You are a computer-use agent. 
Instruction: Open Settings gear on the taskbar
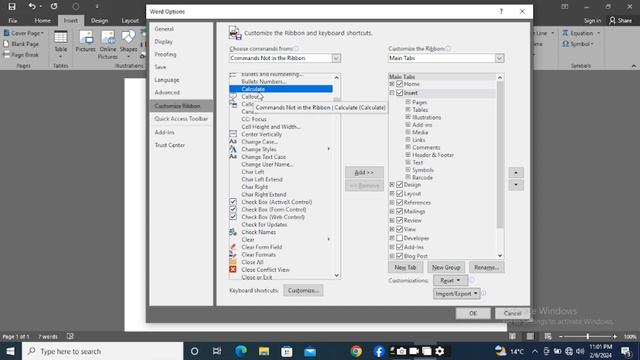(440, 351)
